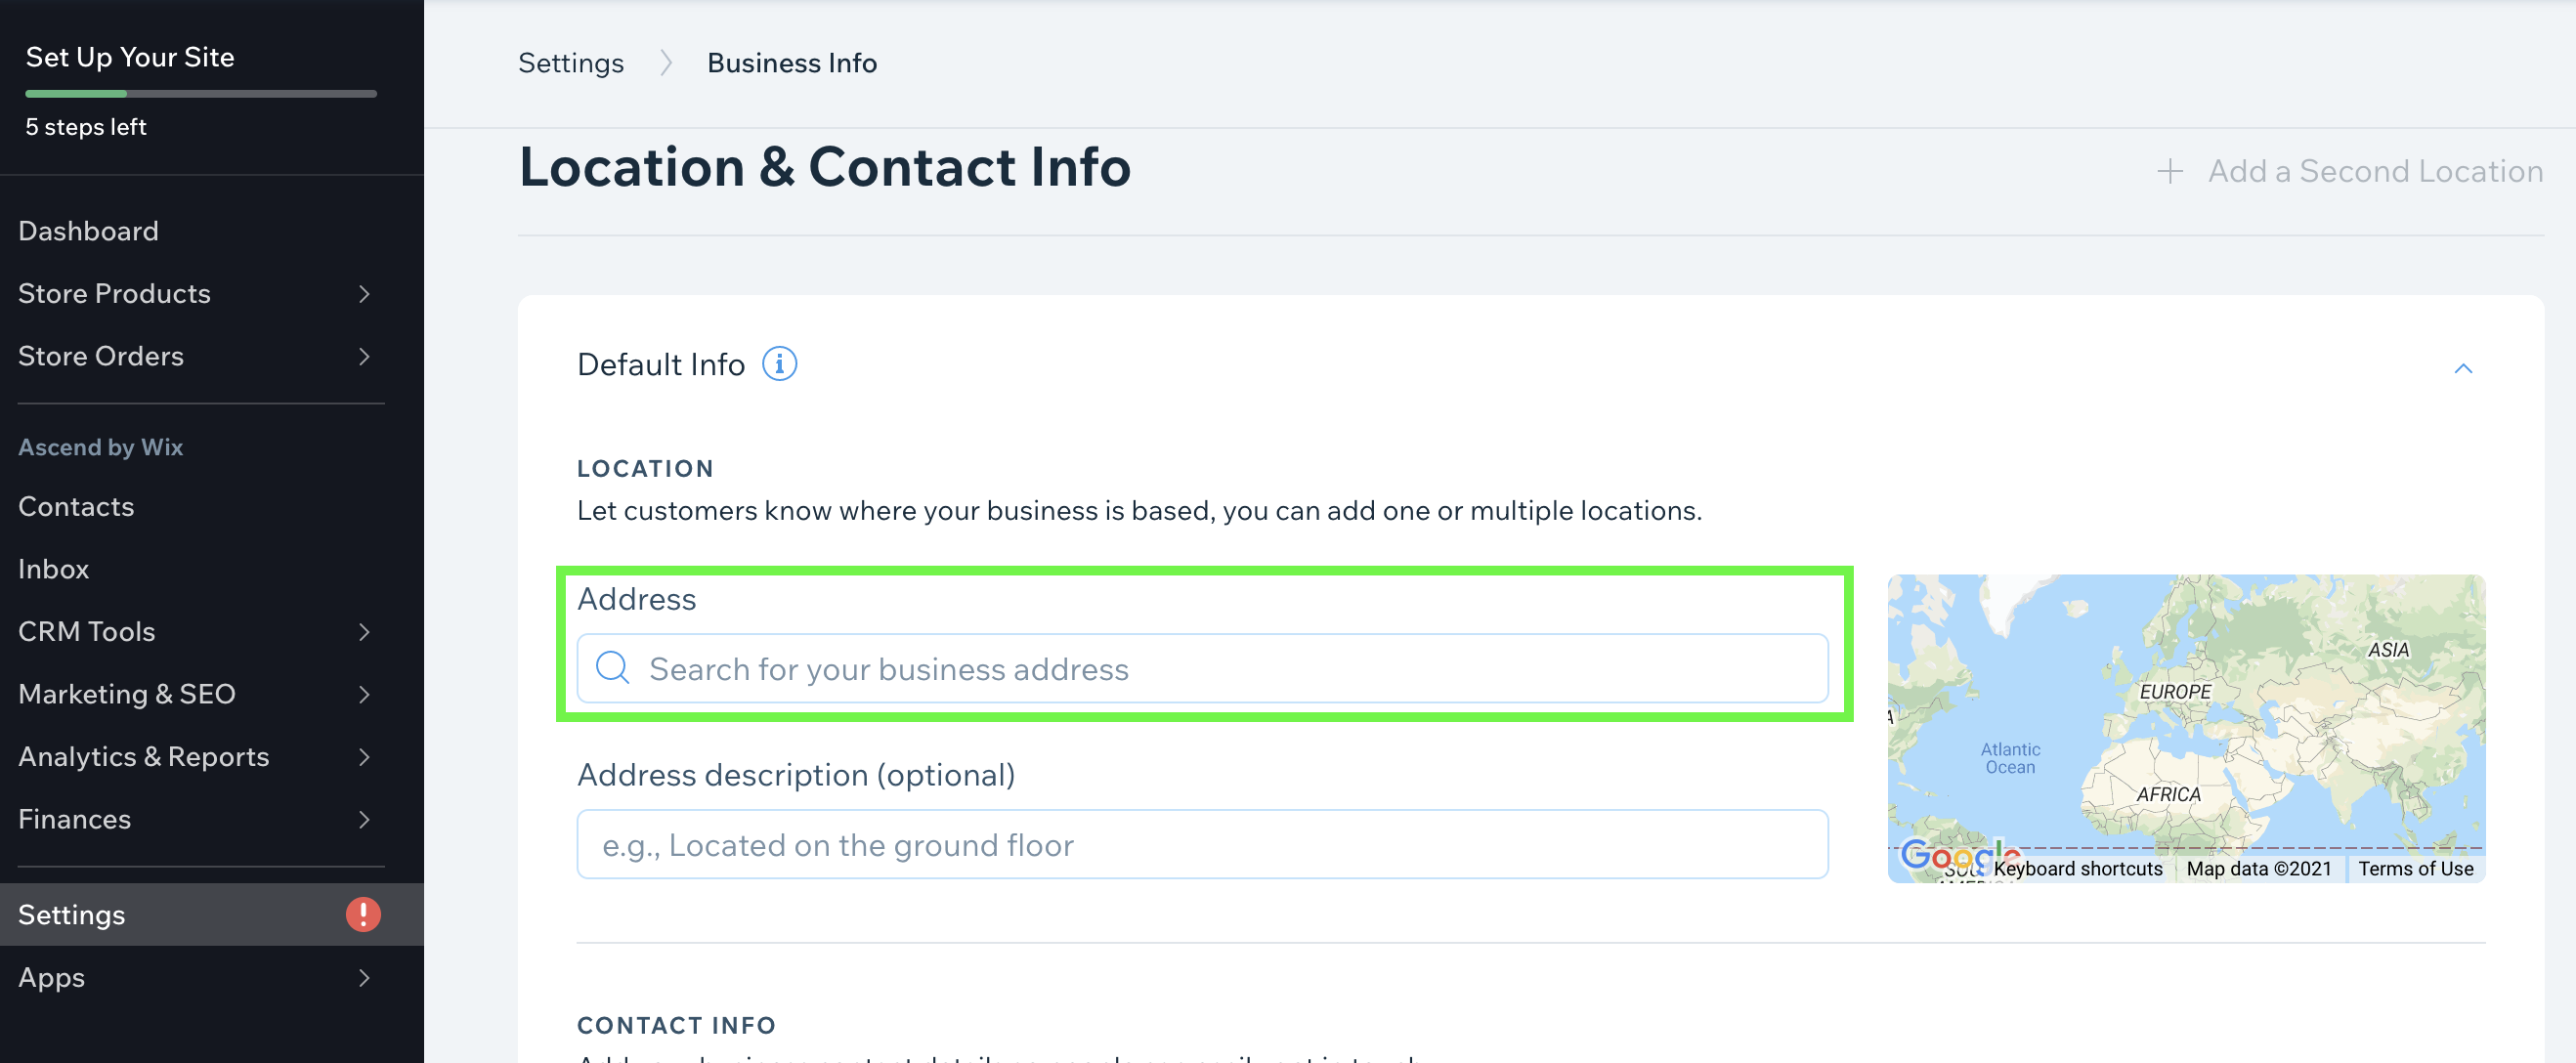Focus the Address description input field
The width and height of the screenshot is (2576, 1063).
tap(1202, 845)
